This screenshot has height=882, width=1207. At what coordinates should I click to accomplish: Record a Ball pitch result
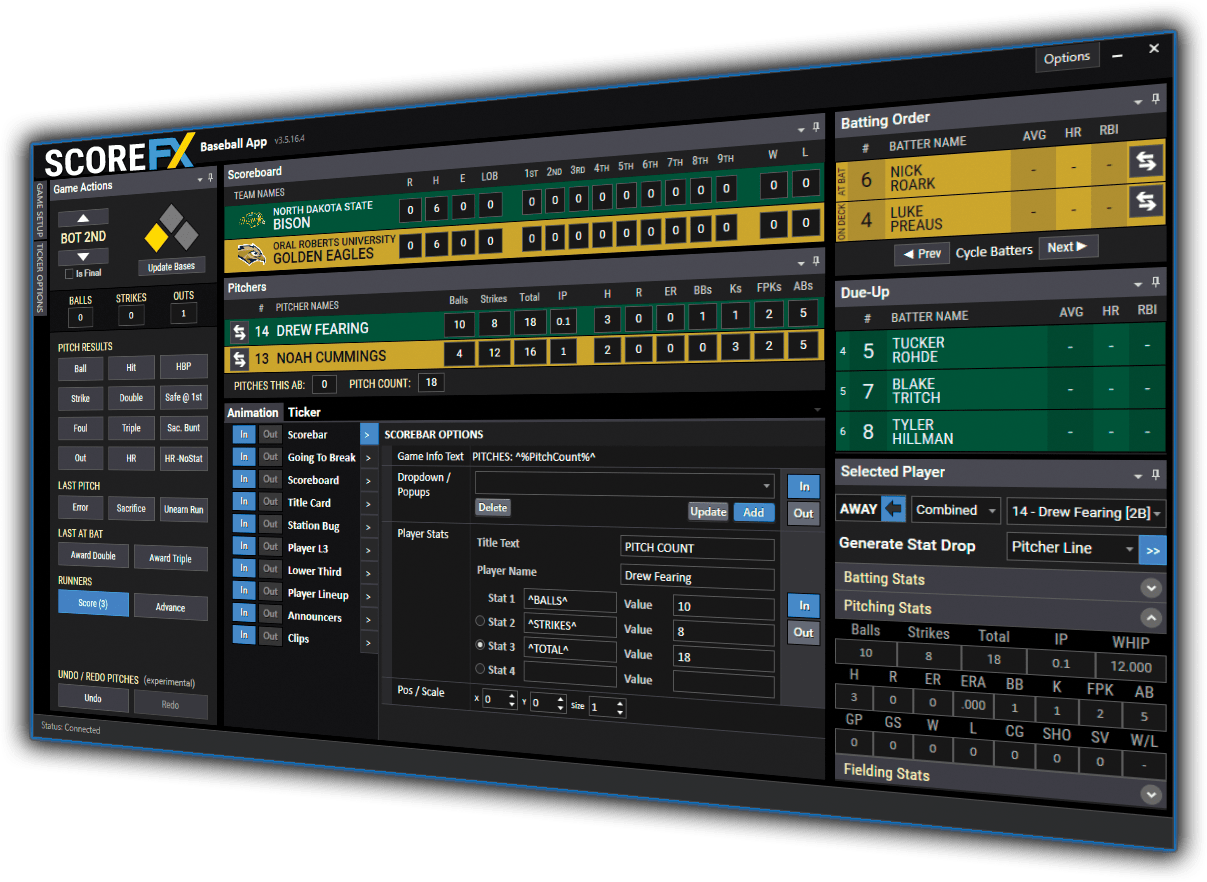[80, 368]
